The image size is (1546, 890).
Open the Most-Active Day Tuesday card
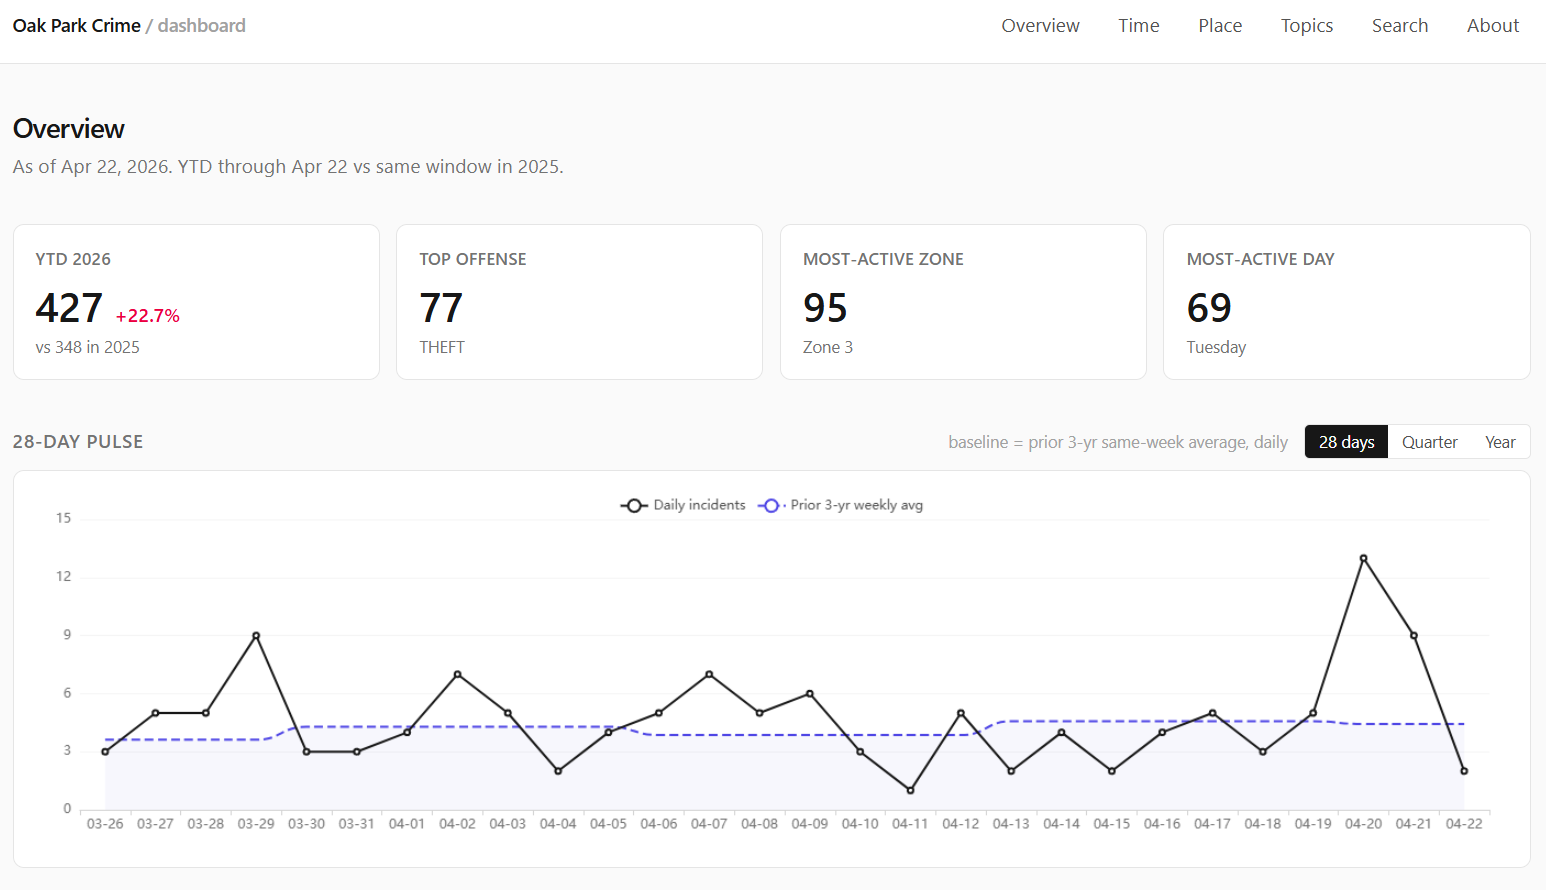pyautogui.click(x=1346, y=302)
